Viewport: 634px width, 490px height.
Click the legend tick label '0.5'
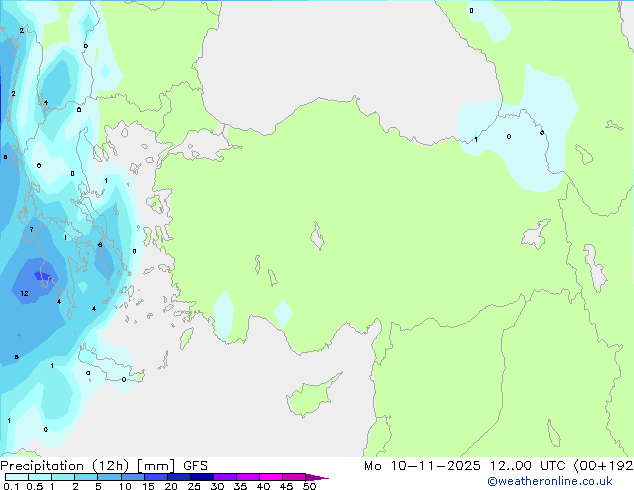(34, 486)
